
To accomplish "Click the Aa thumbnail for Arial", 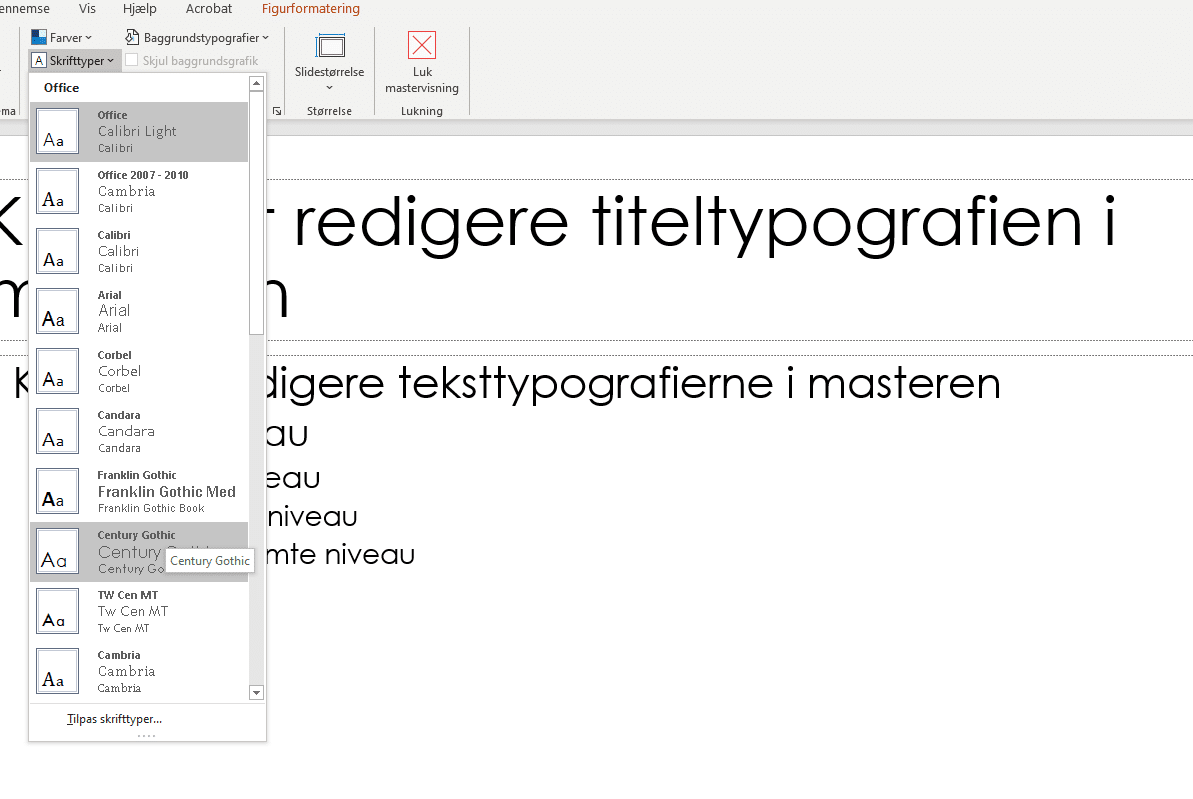I will [x=57, y=311].
